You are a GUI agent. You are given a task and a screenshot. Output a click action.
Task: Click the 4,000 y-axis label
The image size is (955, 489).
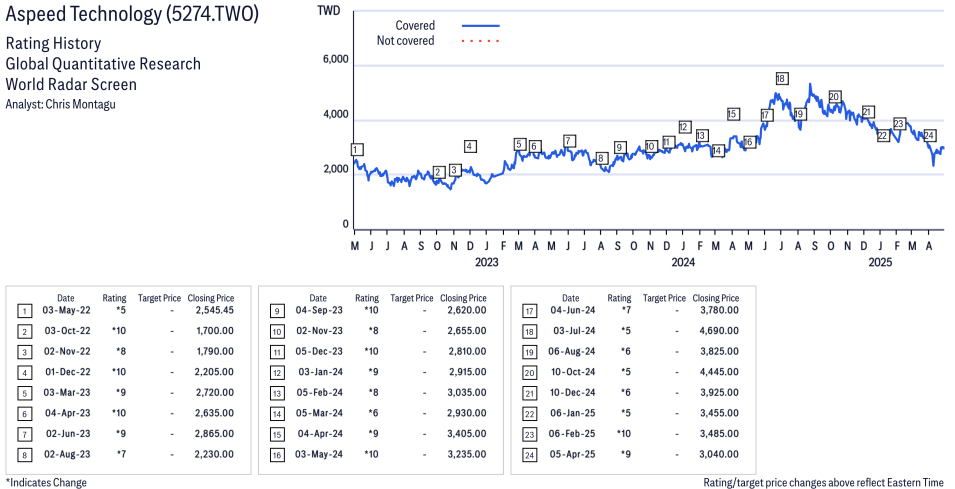point(336,114)
